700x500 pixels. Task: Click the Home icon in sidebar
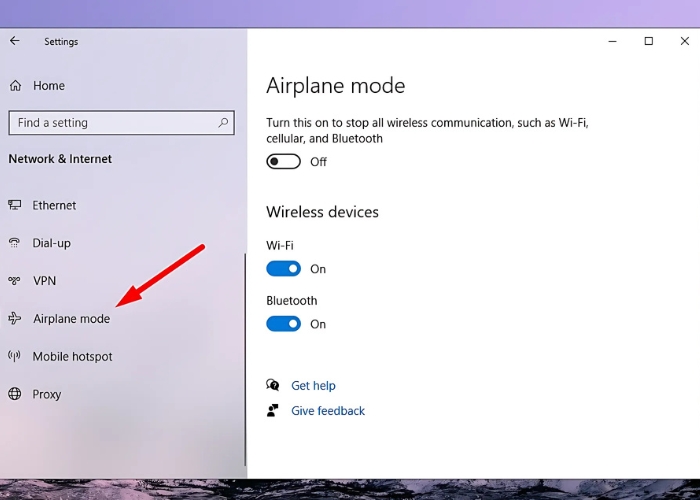pyautogui.click(x=15, y=86)
